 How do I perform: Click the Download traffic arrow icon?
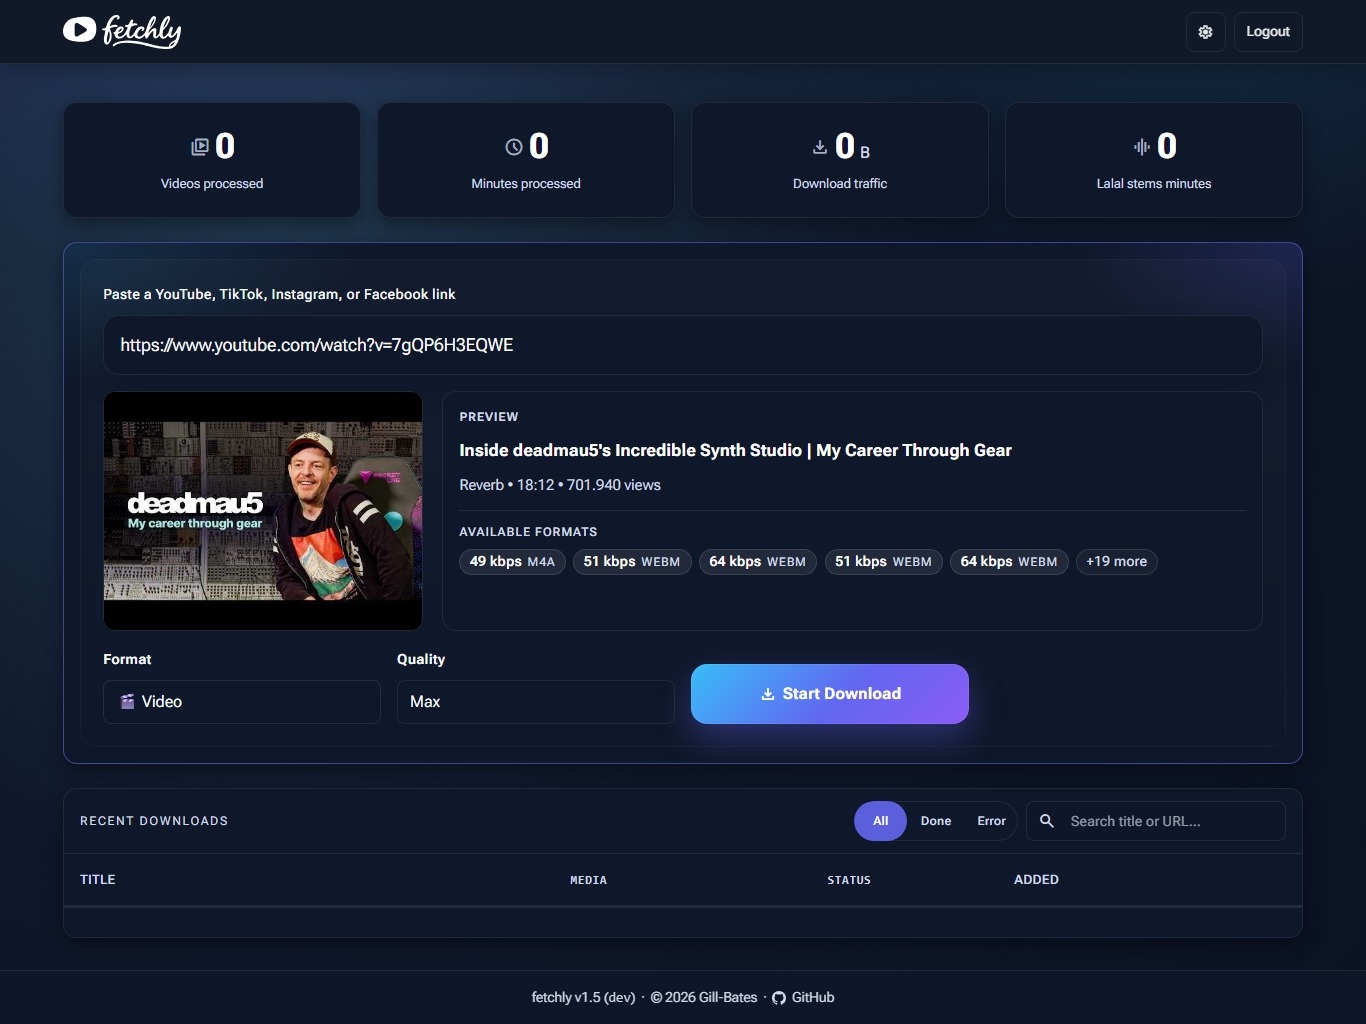[820, 147]
